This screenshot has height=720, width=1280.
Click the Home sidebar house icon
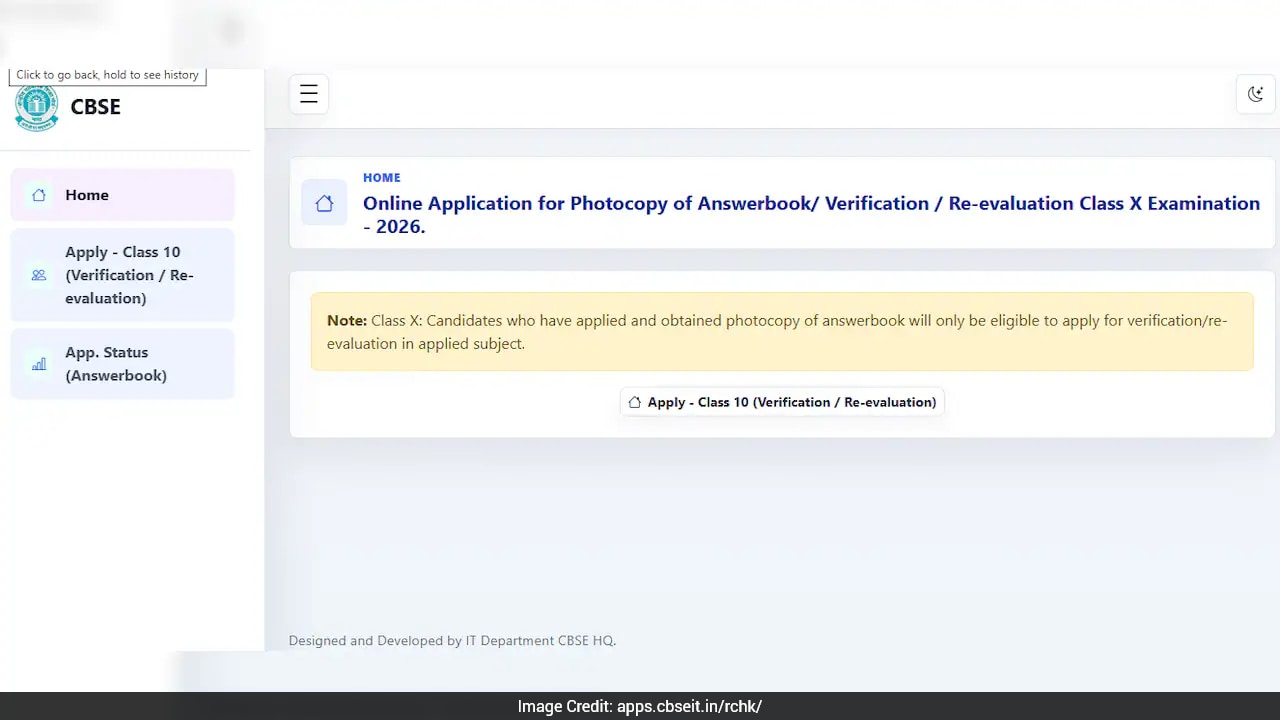pyautogui.click(x=38, y=195)
